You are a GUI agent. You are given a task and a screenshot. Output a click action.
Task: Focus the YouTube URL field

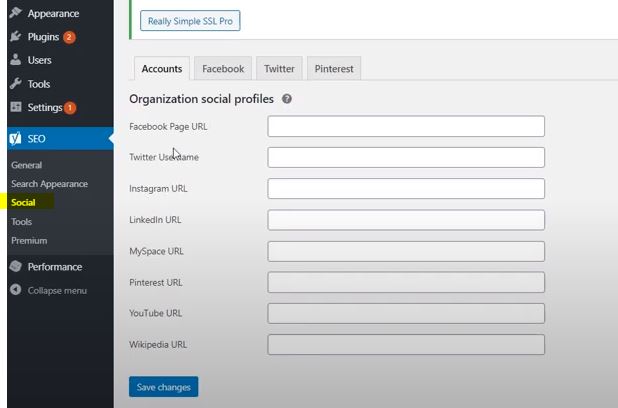(406, 313)
